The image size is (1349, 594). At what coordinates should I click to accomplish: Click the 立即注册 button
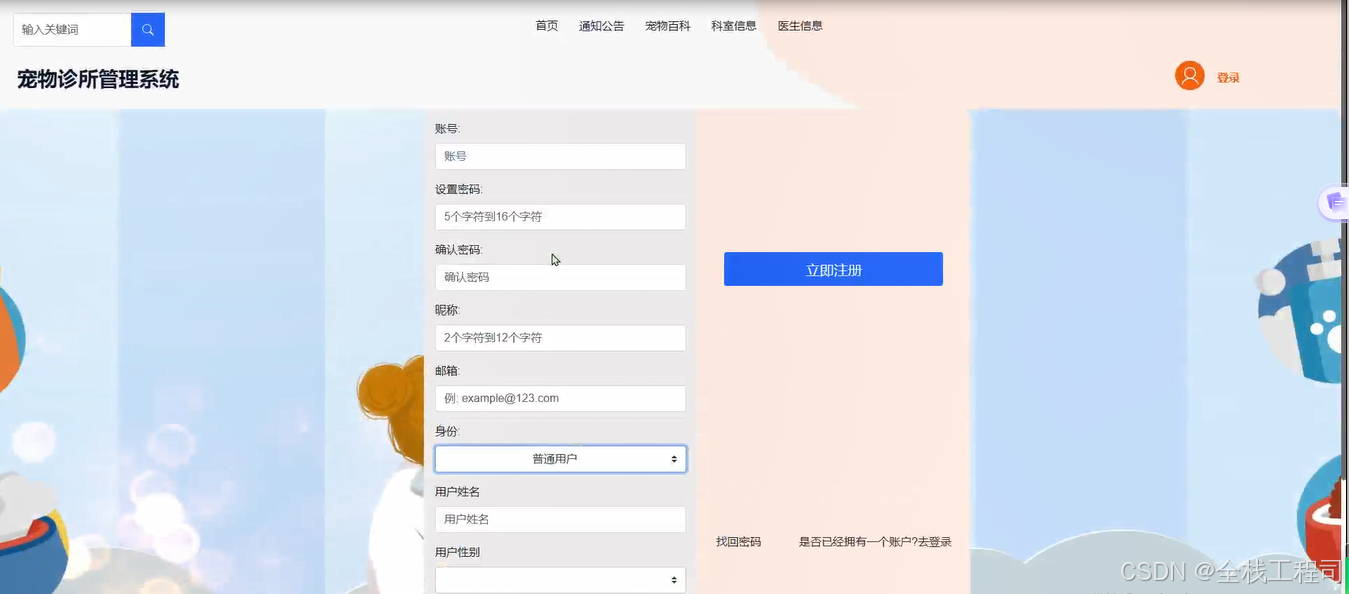tap(833, 269)
